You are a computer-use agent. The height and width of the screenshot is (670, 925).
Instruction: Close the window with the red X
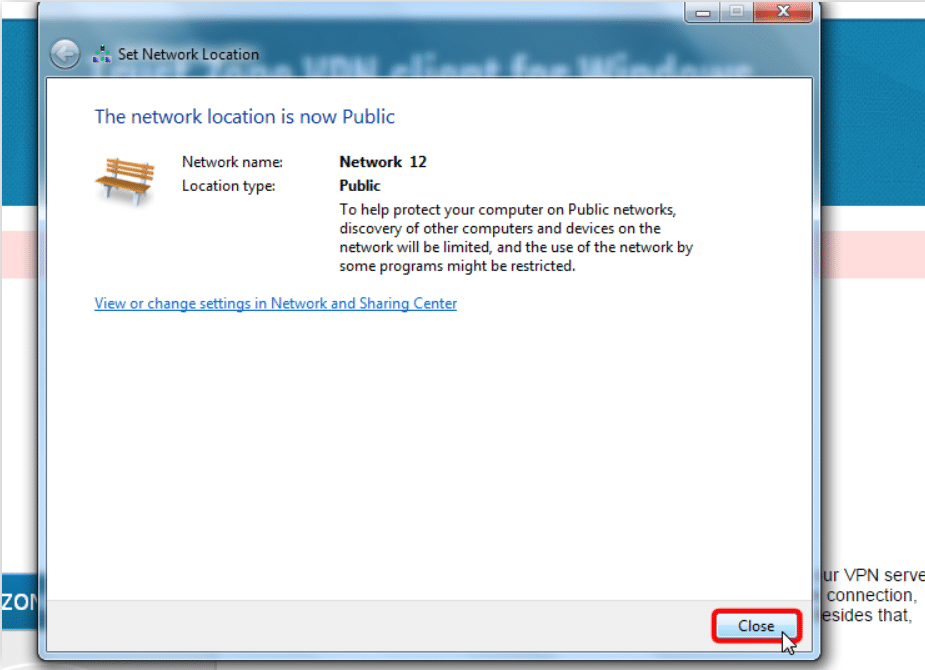click(x=783, y=12)
